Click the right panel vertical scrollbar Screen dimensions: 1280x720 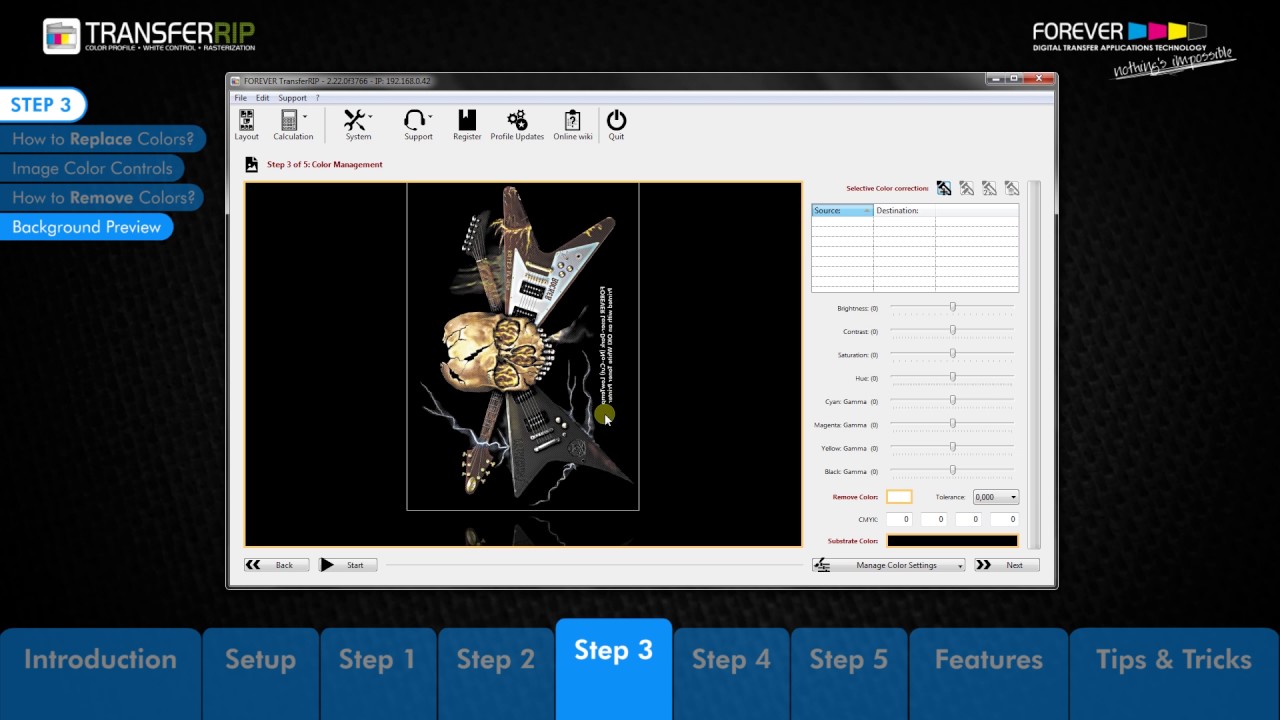[x=1034, y=364]
